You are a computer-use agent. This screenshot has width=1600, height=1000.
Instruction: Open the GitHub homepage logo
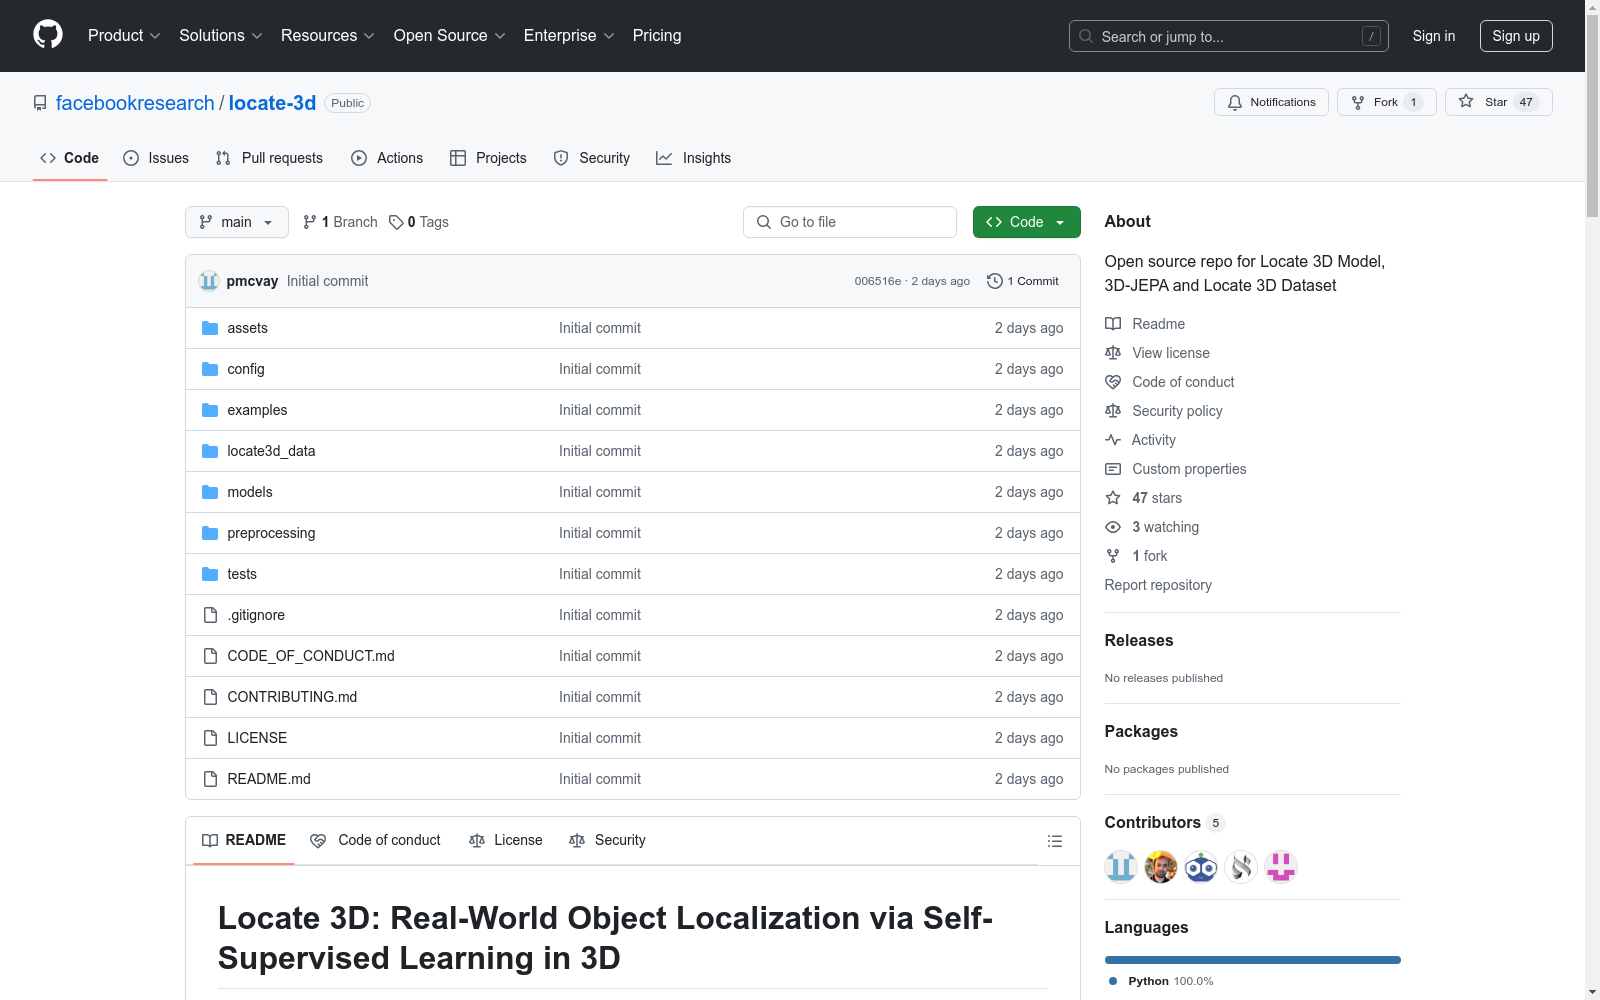pyautogui.click(x=48, y=35)
